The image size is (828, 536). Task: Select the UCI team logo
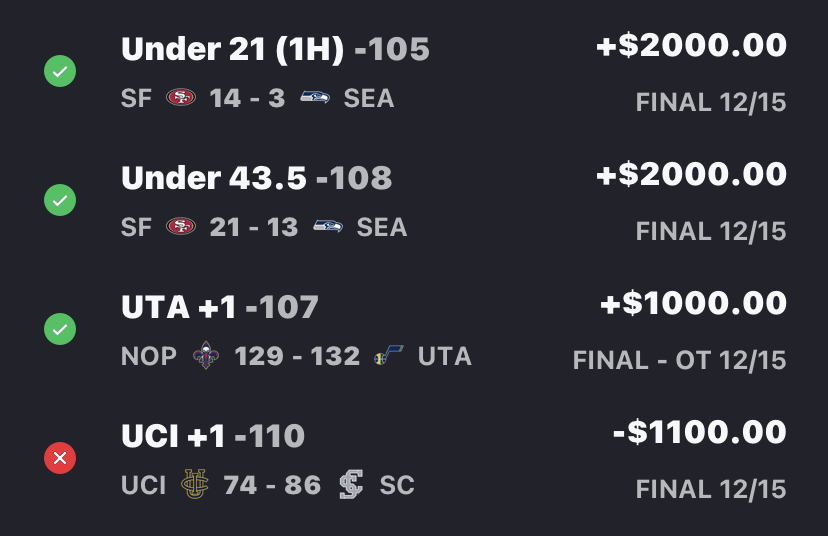coord(193,486)
